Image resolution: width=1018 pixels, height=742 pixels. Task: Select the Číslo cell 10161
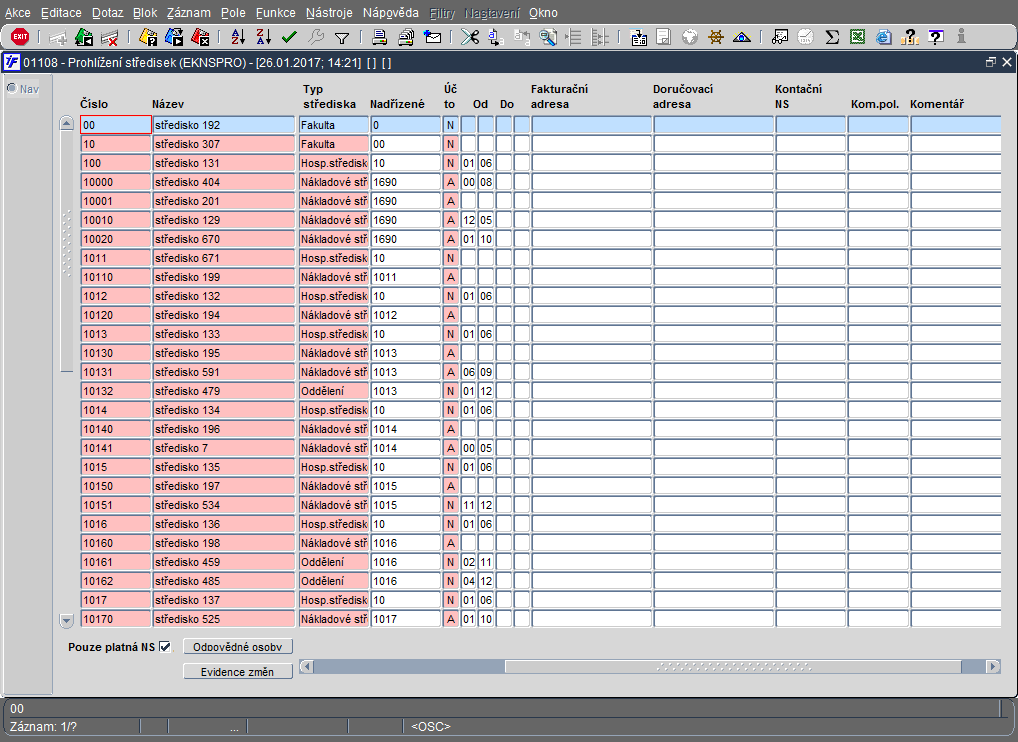[x=116, y=562]
